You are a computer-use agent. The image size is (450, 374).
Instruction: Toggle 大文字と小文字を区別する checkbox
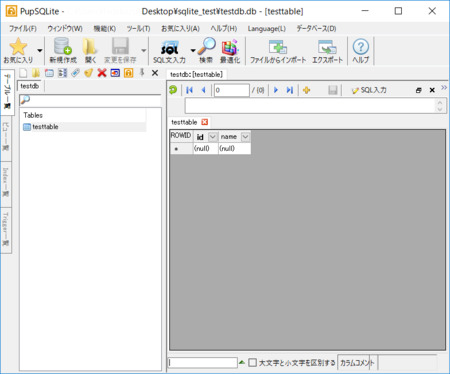pyautogui.click(x=253, y=362)
